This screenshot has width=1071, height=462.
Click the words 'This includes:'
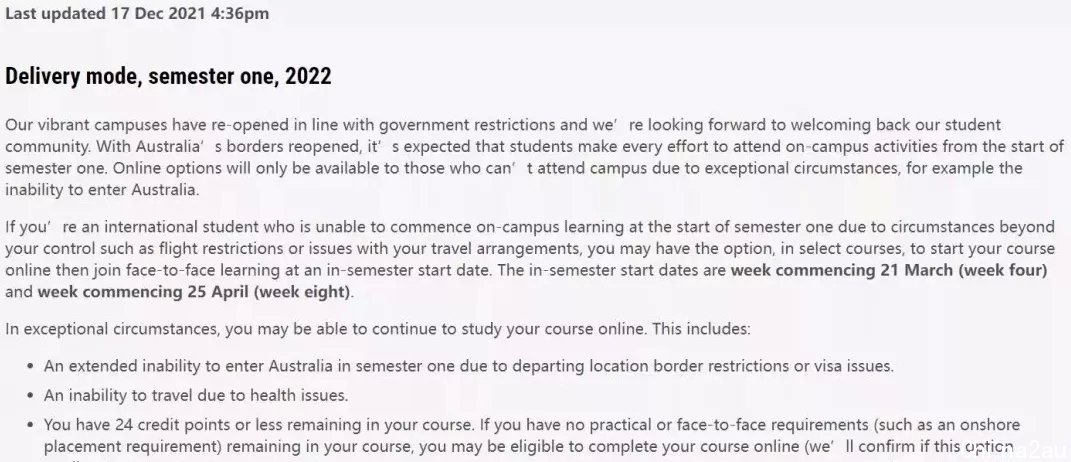coord(701,329)
